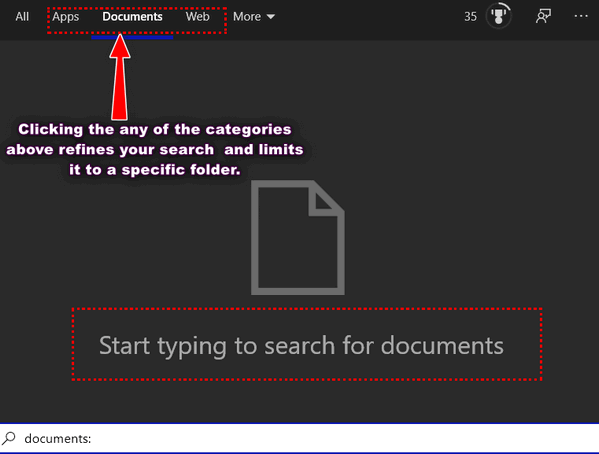The height and width of the screenshot is (454, 599).
Task: Select the Documents tab
Action: click(x=132, y=16)
